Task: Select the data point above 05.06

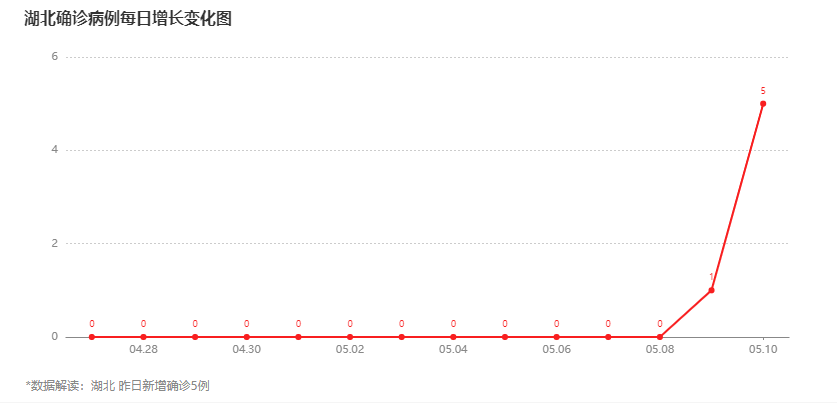Action: [556, 337]
